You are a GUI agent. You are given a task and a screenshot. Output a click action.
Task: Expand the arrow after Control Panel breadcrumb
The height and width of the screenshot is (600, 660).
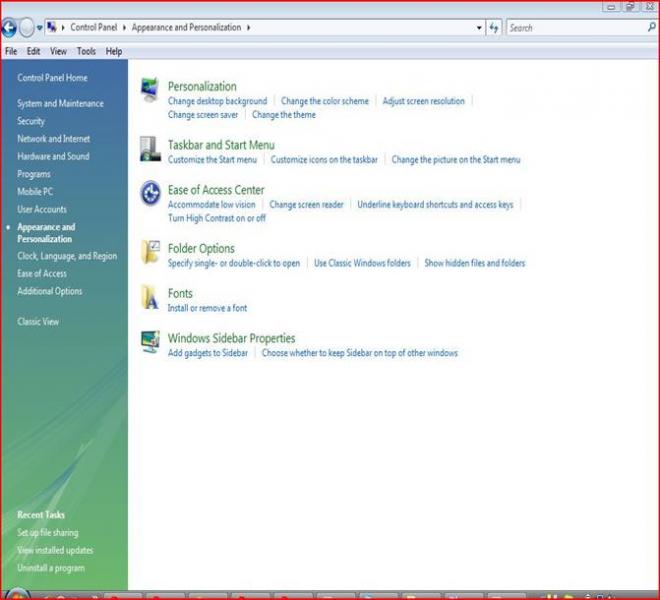[125, 28]
